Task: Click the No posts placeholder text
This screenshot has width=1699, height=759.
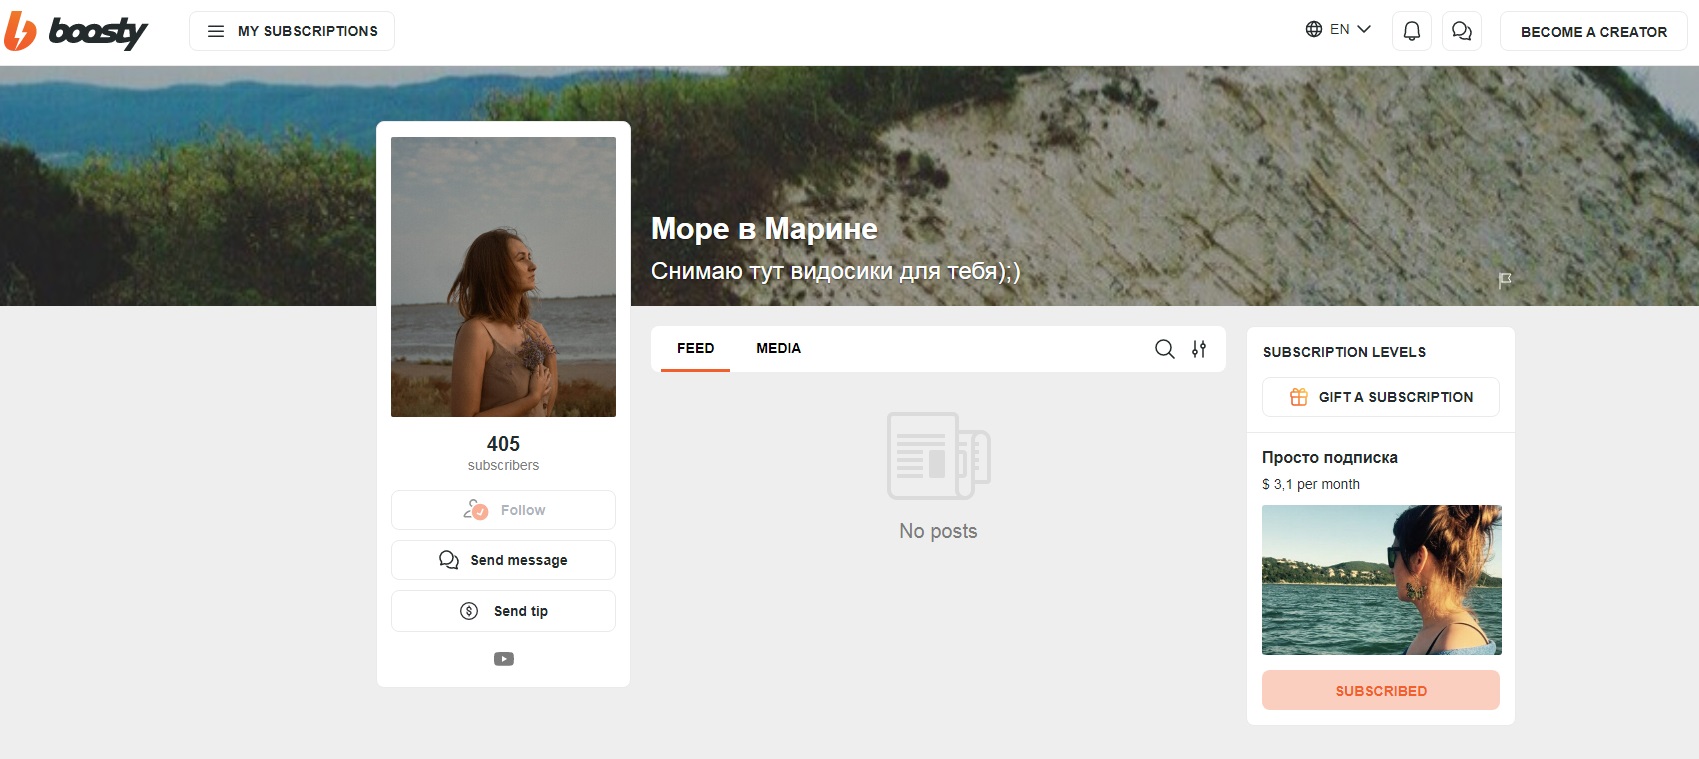Action: pos(938,531)
